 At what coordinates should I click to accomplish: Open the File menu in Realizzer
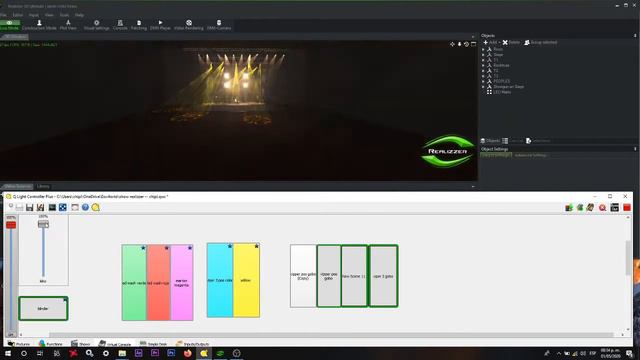point(3,15)
